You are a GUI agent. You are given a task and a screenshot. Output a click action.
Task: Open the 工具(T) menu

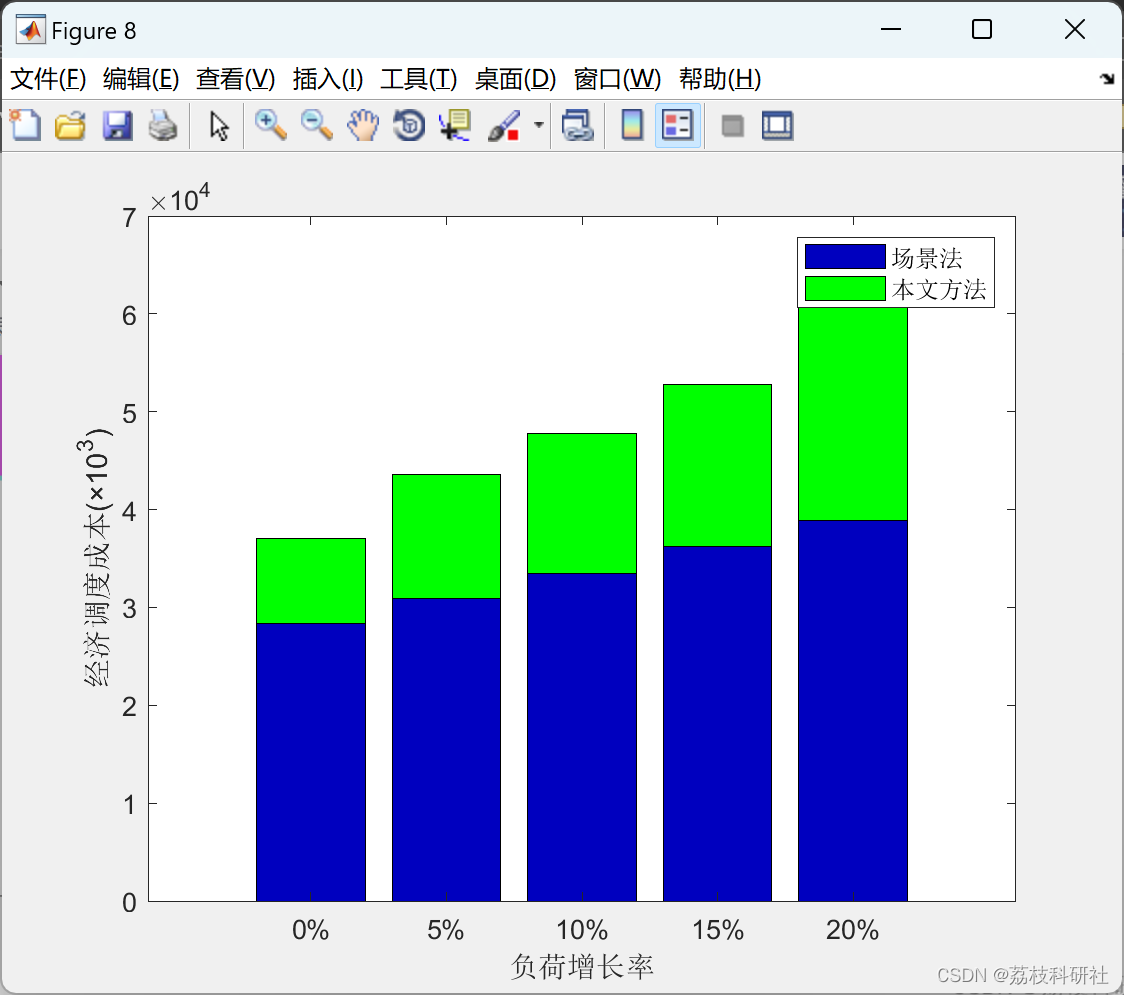pos(418,80)
